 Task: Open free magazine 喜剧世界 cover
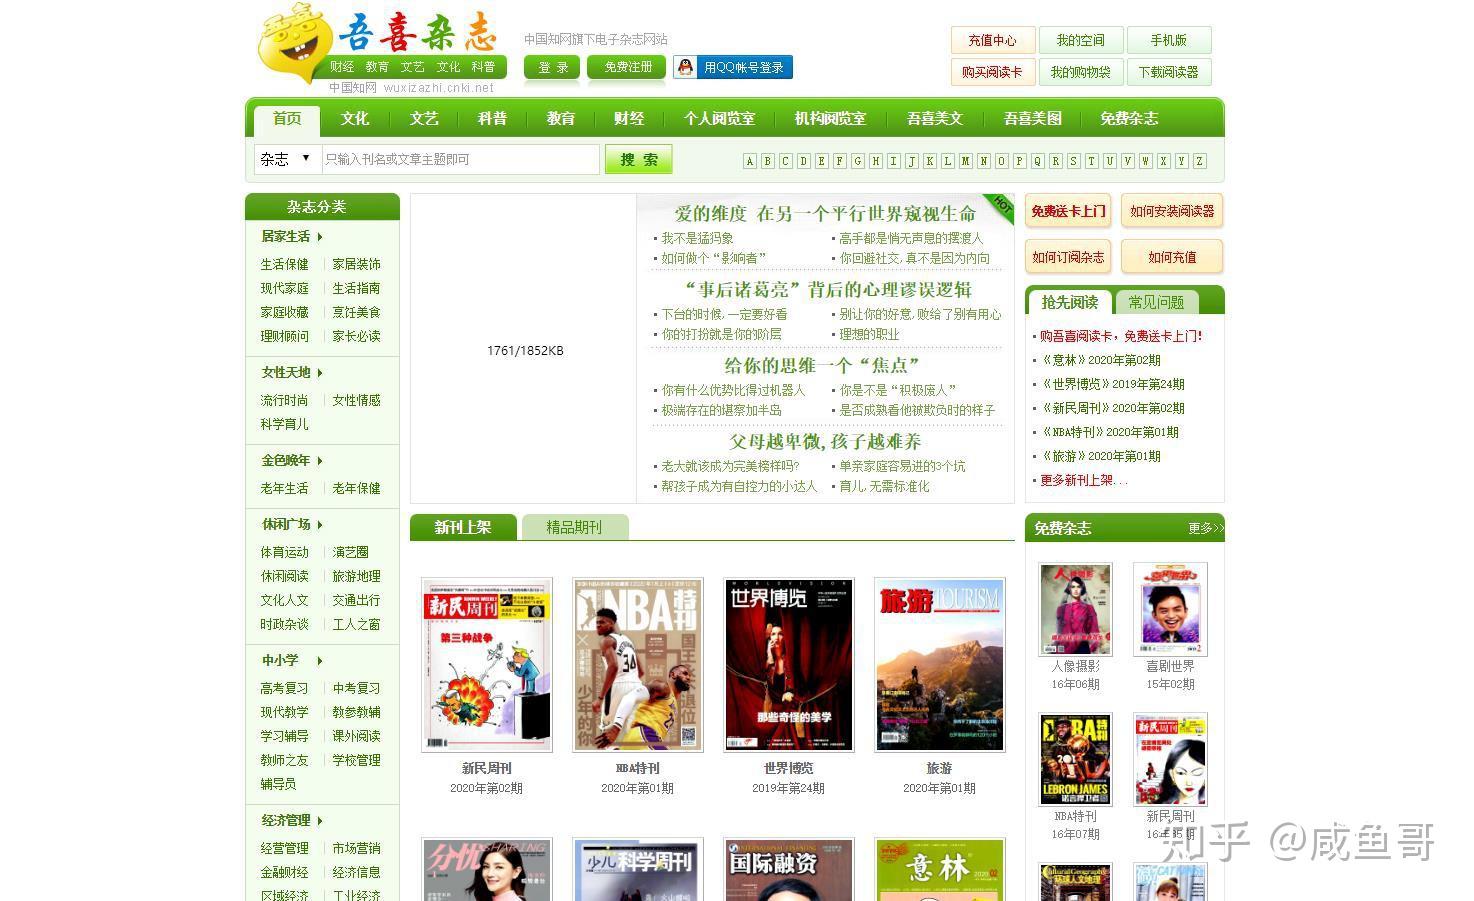point(1170,609)
